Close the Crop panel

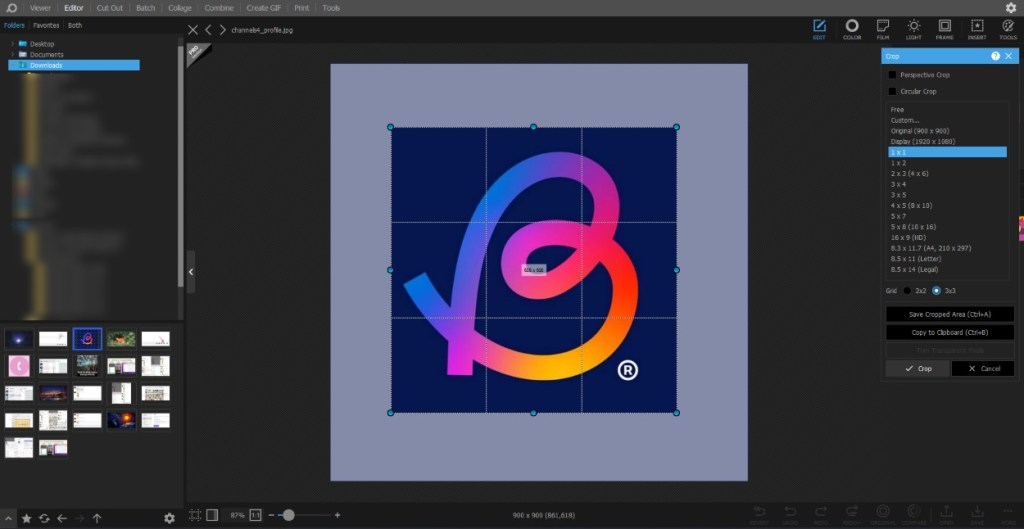tap(1008, 56)
